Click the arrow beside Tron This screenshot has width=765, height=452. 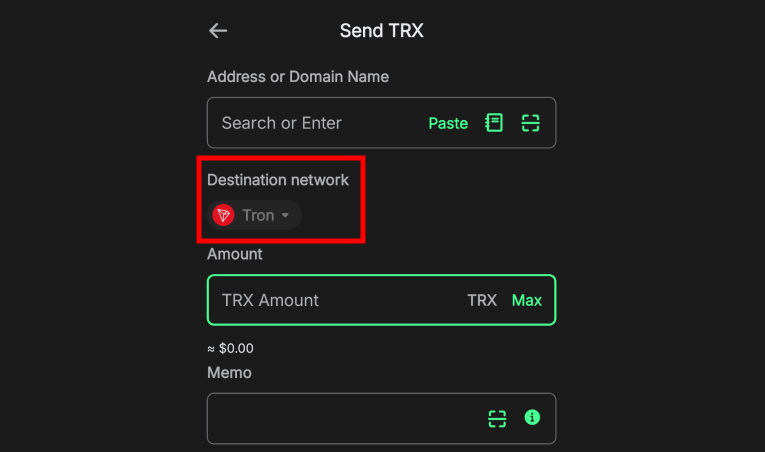[285, 215]
